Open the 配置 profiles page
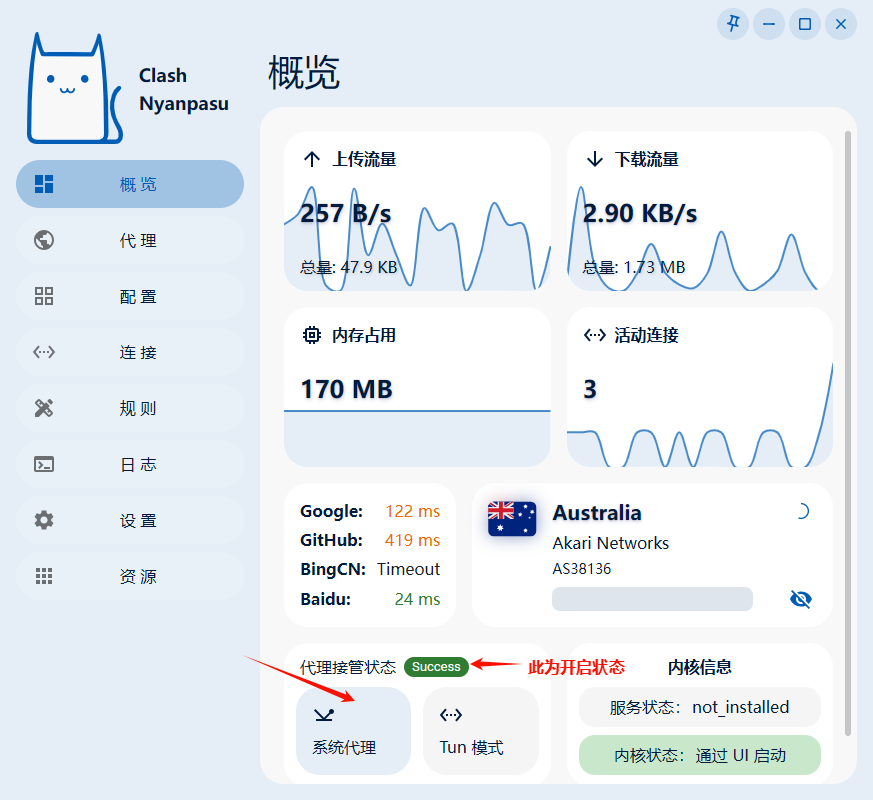The image size is (873, 800). (130, 296)
